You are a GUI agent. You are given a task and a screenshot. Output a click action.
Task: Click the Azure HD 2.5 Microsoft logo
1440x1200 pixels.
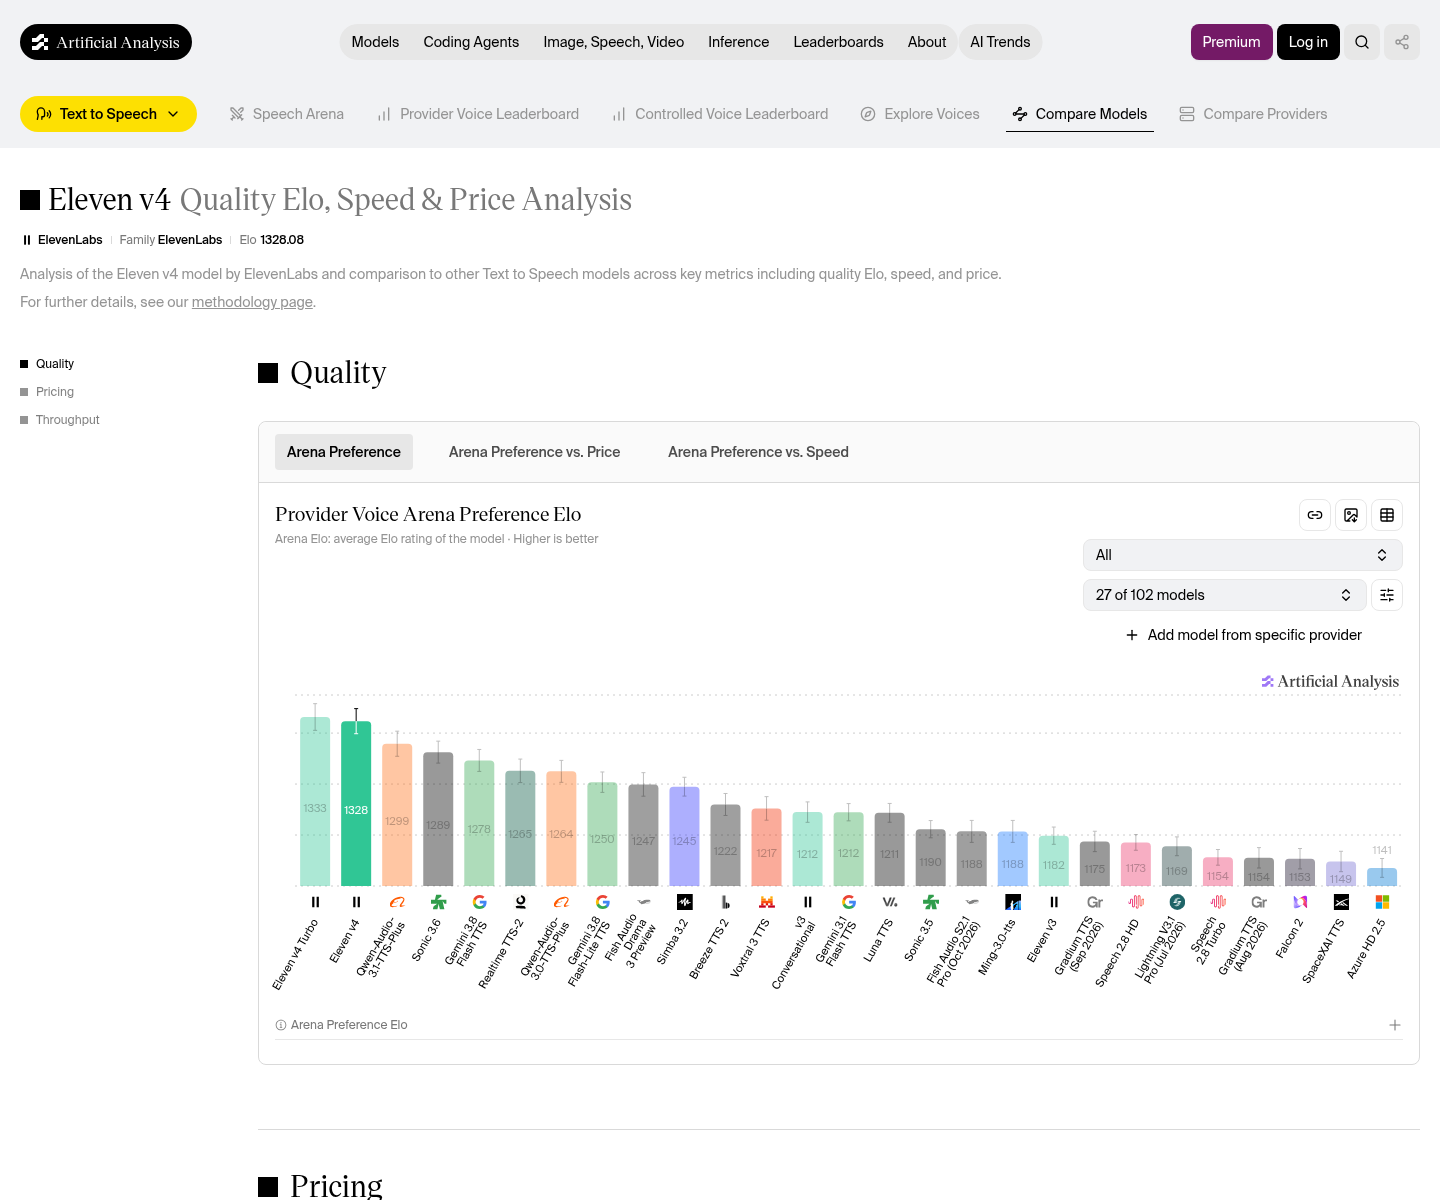pyautogui.click(x=1382, y=902)
